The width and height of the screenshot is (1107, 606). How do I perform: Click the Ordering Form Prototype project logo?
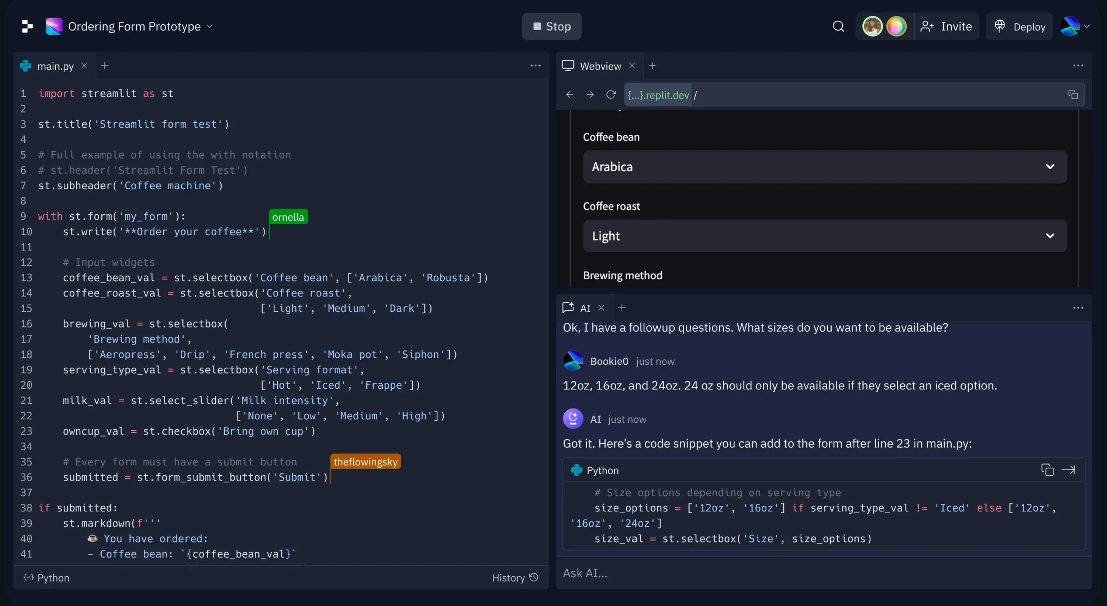point(54,26)
